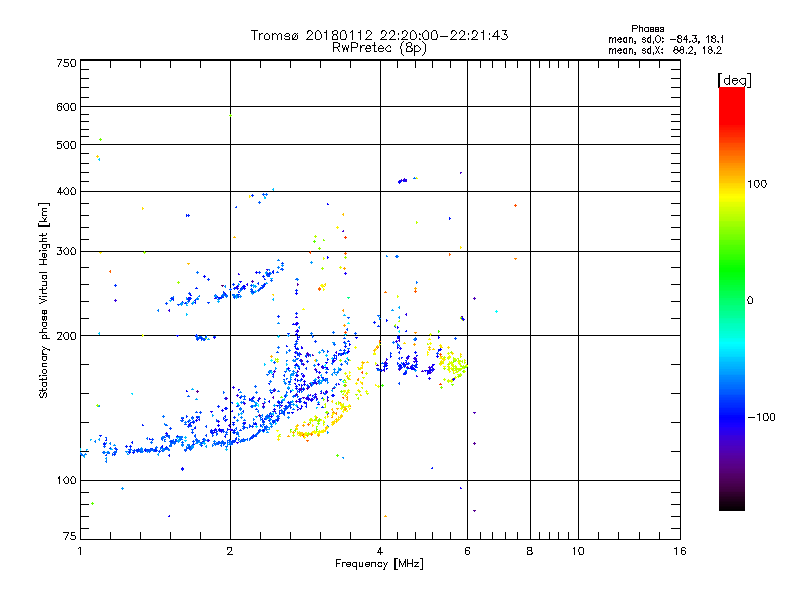Click the y-axis tick label '750'
Screen dimensions: 800x600
tap(66, 63)
